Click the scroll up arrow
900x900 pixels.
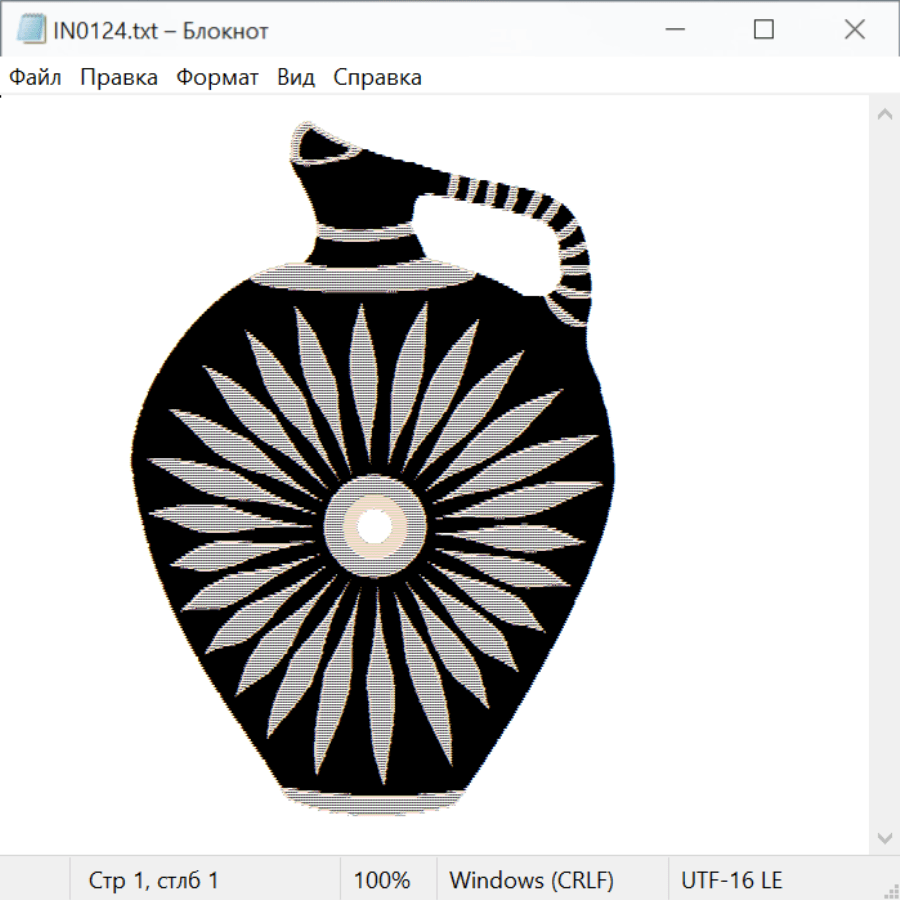(884, 114)
